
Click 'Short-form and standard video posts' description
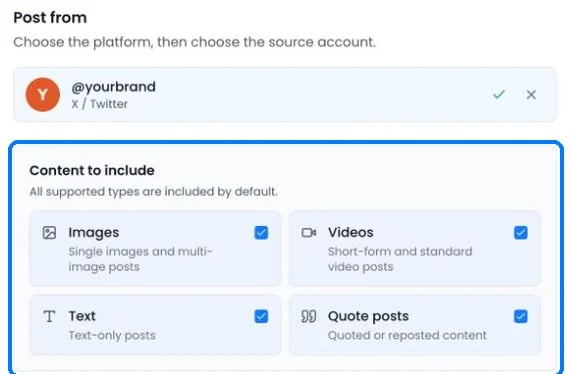[400, 259]
